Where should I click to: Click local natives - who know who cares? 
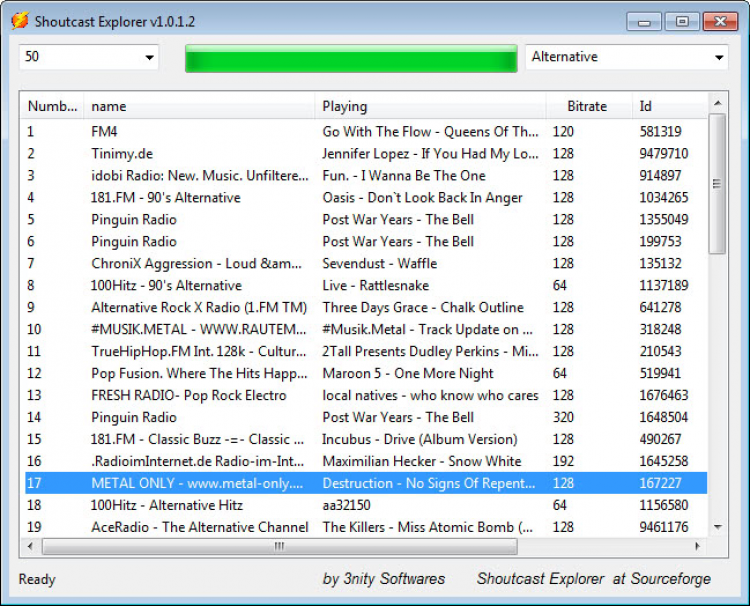(430, 396)
